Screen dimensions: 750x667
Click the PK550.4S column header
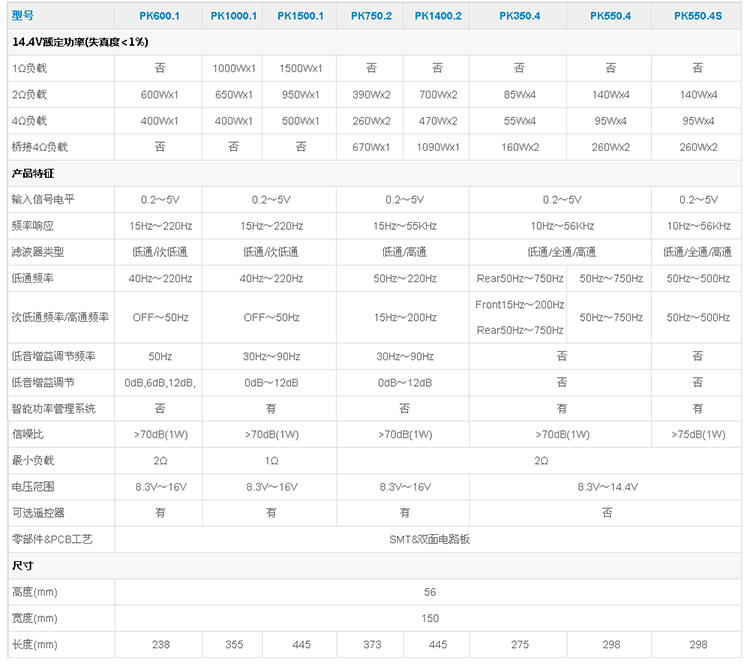(698, 16)
